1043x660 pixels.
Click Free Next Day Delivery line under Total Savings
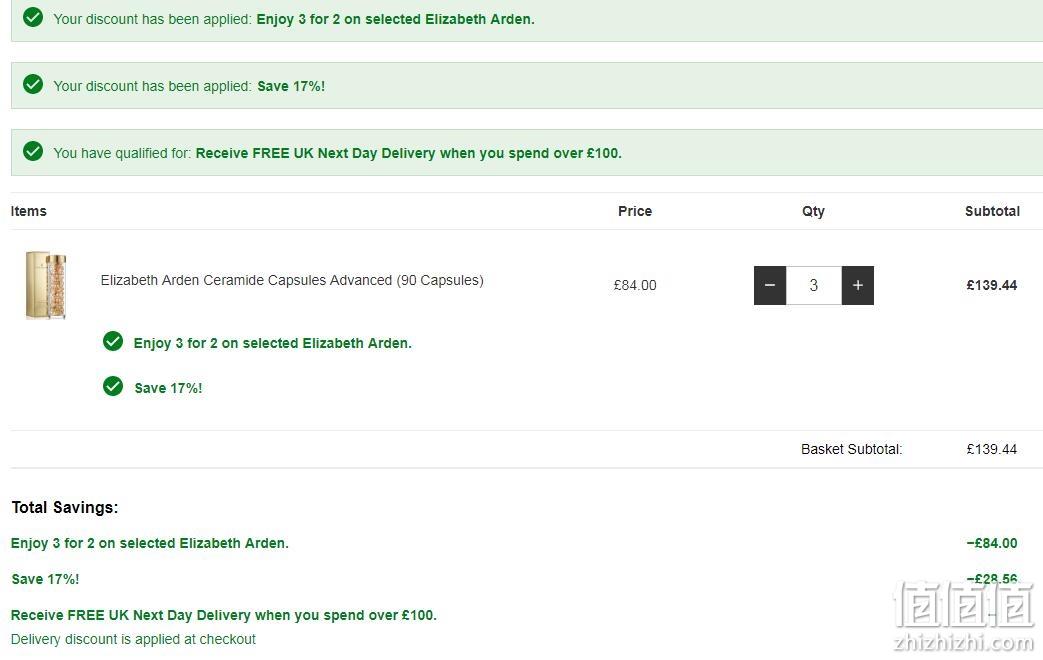point(224,615)
